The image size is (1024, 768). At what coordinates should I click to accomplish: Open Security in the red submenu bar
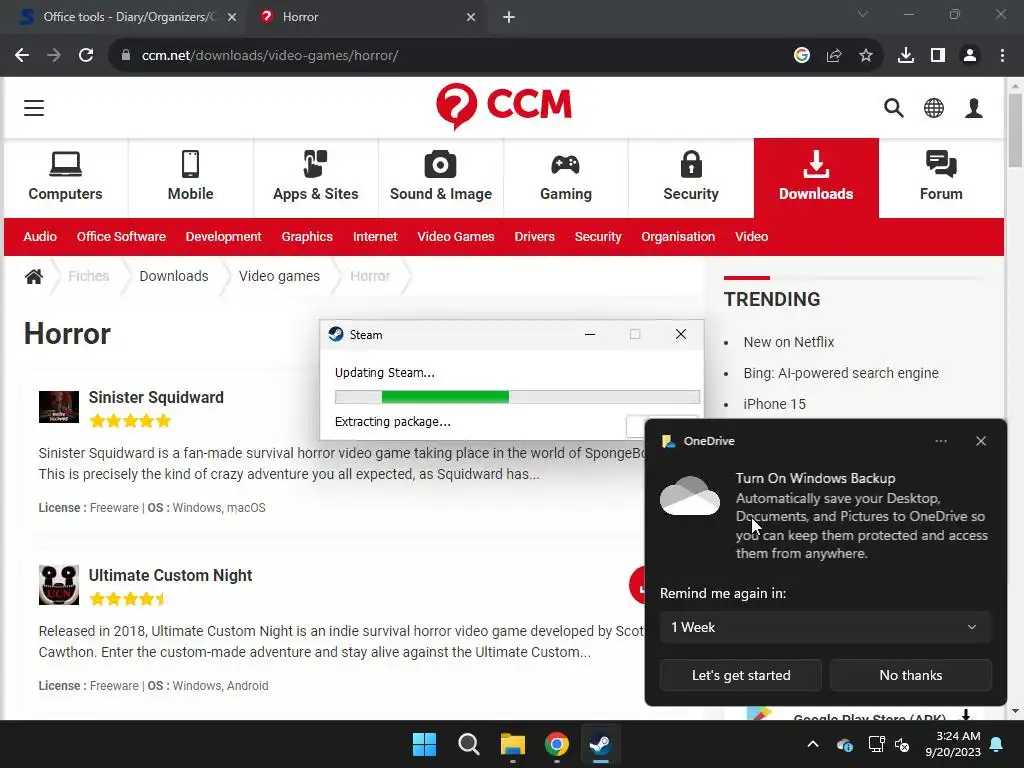coord(598,236)
